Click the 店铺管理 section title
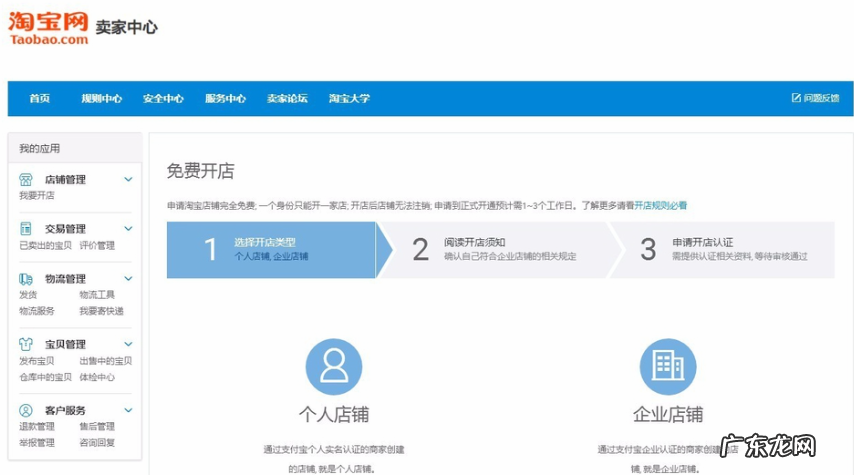 pyautogui.click(x=65, y=180)
